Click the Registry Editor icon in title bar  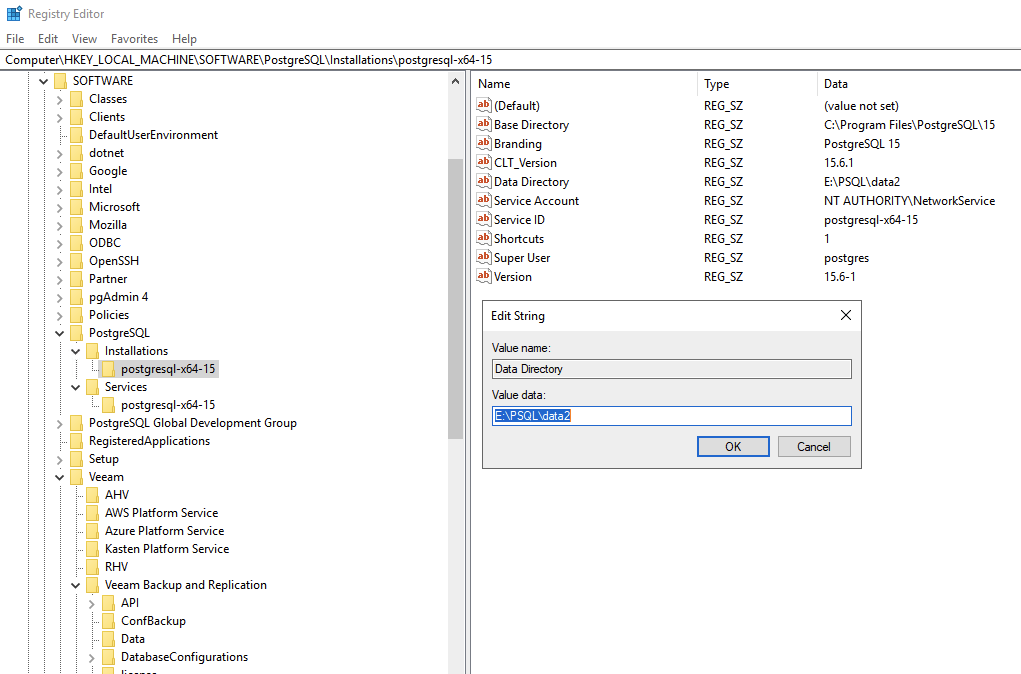pyautogui.click(x=13, y=13)
